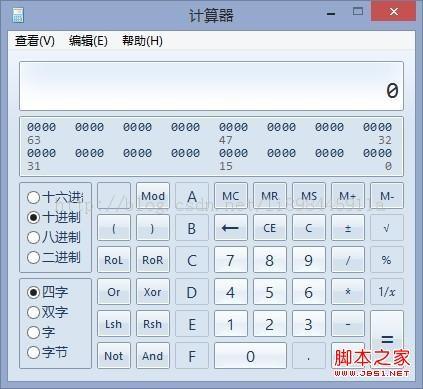Click the digit 6 key
Image resolution: width=423 pixels, height=389 pixels.
coord(309,292)
